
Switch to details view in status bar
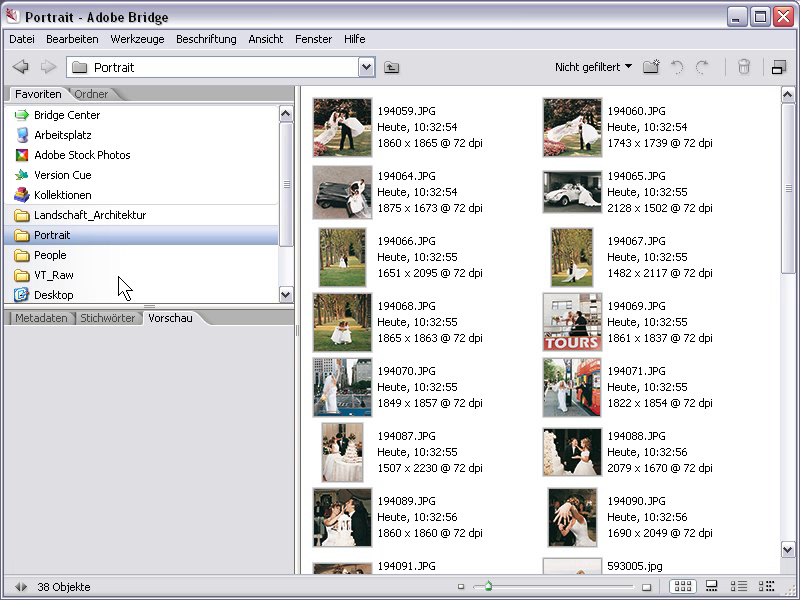[739, 586]
